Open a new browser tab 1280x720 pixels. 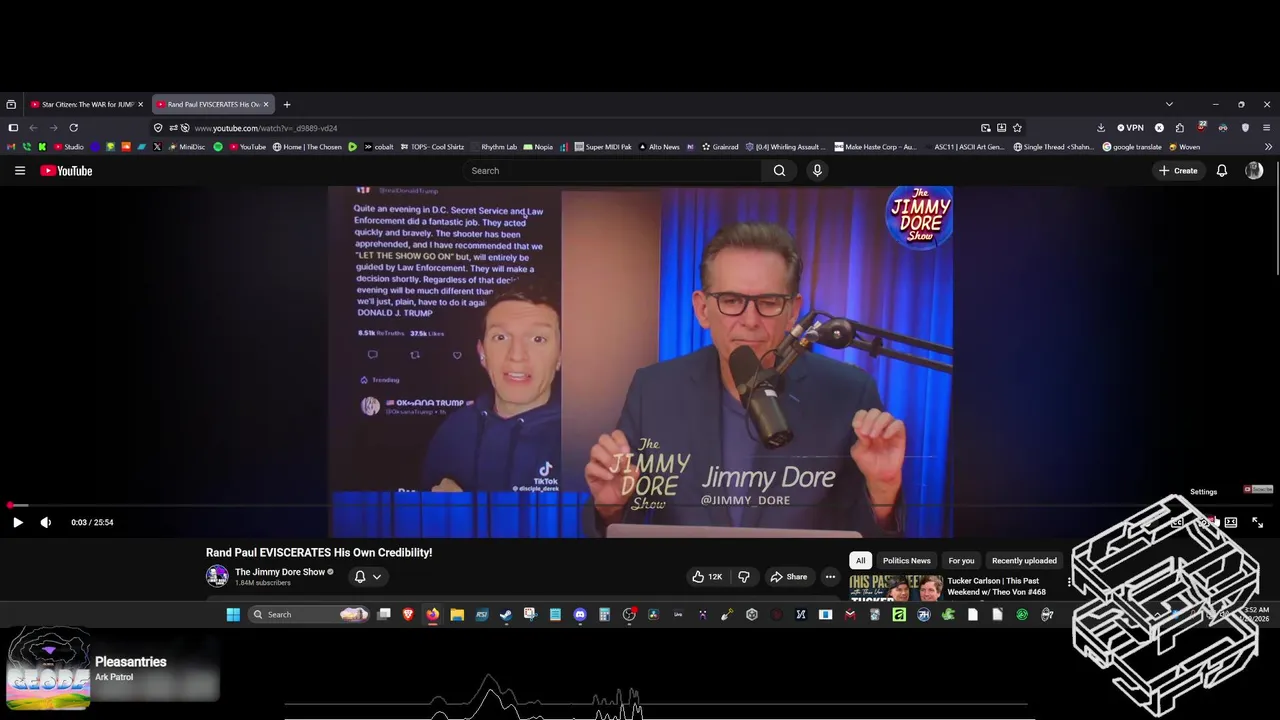pos(287,104)
